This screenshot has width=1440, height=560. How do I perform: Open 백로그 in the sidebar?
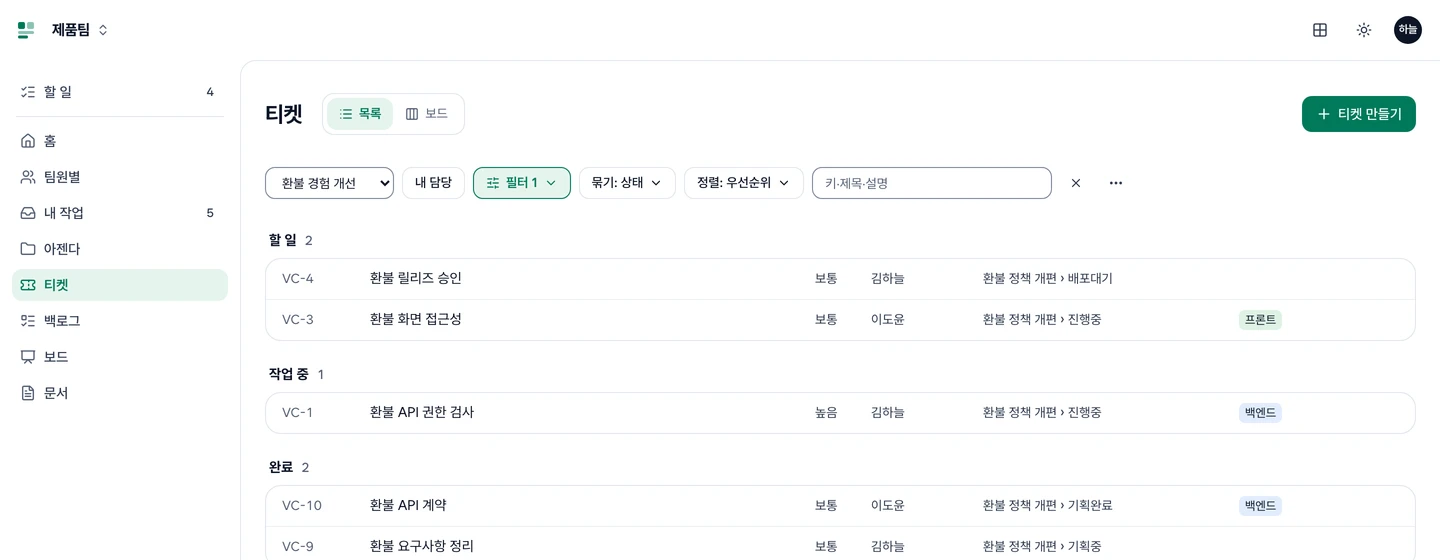pos(120,321)
